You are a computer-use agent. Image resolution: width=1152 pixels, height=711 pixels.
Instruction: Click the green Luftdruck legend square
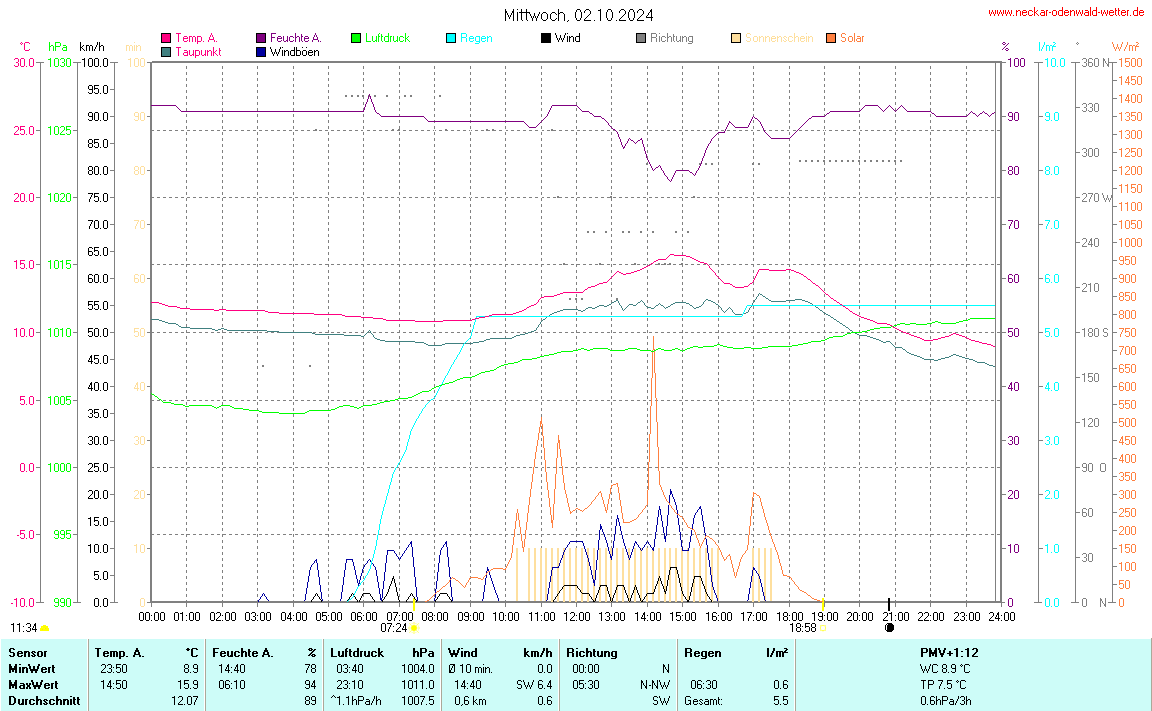356,38
